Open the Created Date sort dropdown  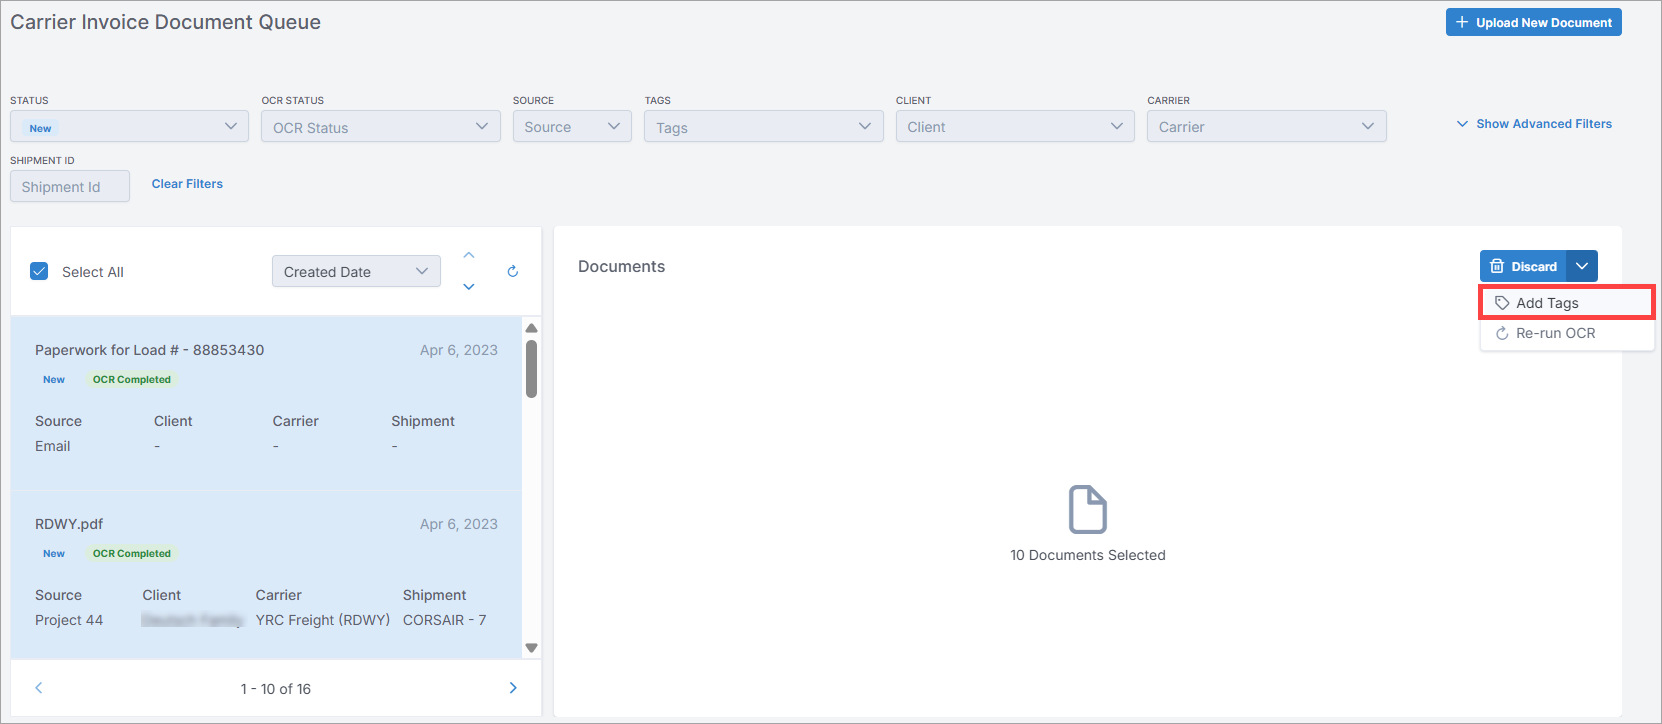click(x=356, y=271)
